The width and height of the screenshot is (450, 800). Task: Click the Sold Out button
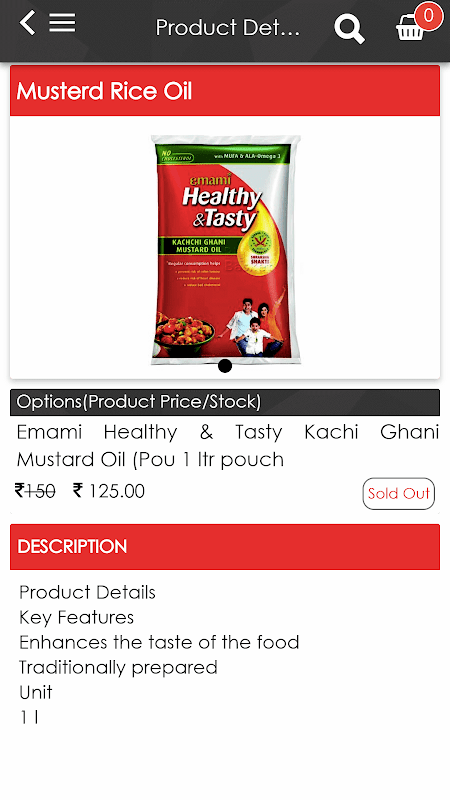[x=398, y=493]
